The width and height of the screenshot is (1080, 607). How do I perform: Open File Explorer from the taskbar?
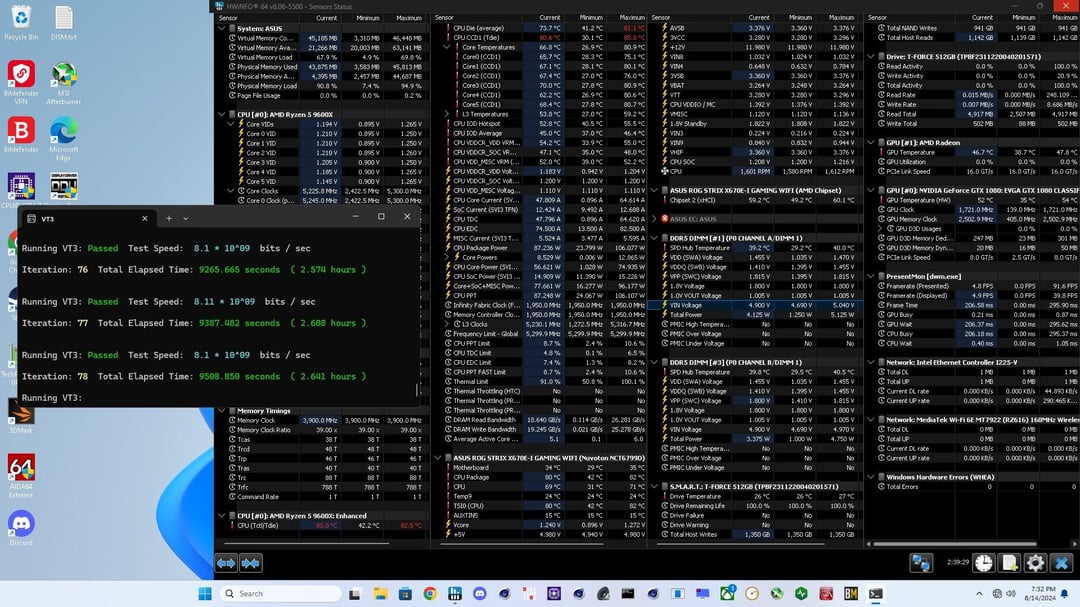[x=380, y=593]
